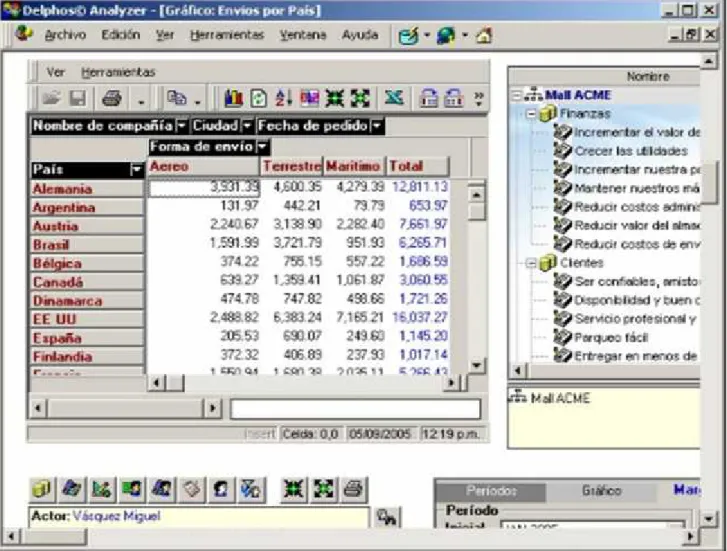727x551 pixels.
Task: Open the Ventana menu
Action: pyautogui.click(x=303, y=35)
